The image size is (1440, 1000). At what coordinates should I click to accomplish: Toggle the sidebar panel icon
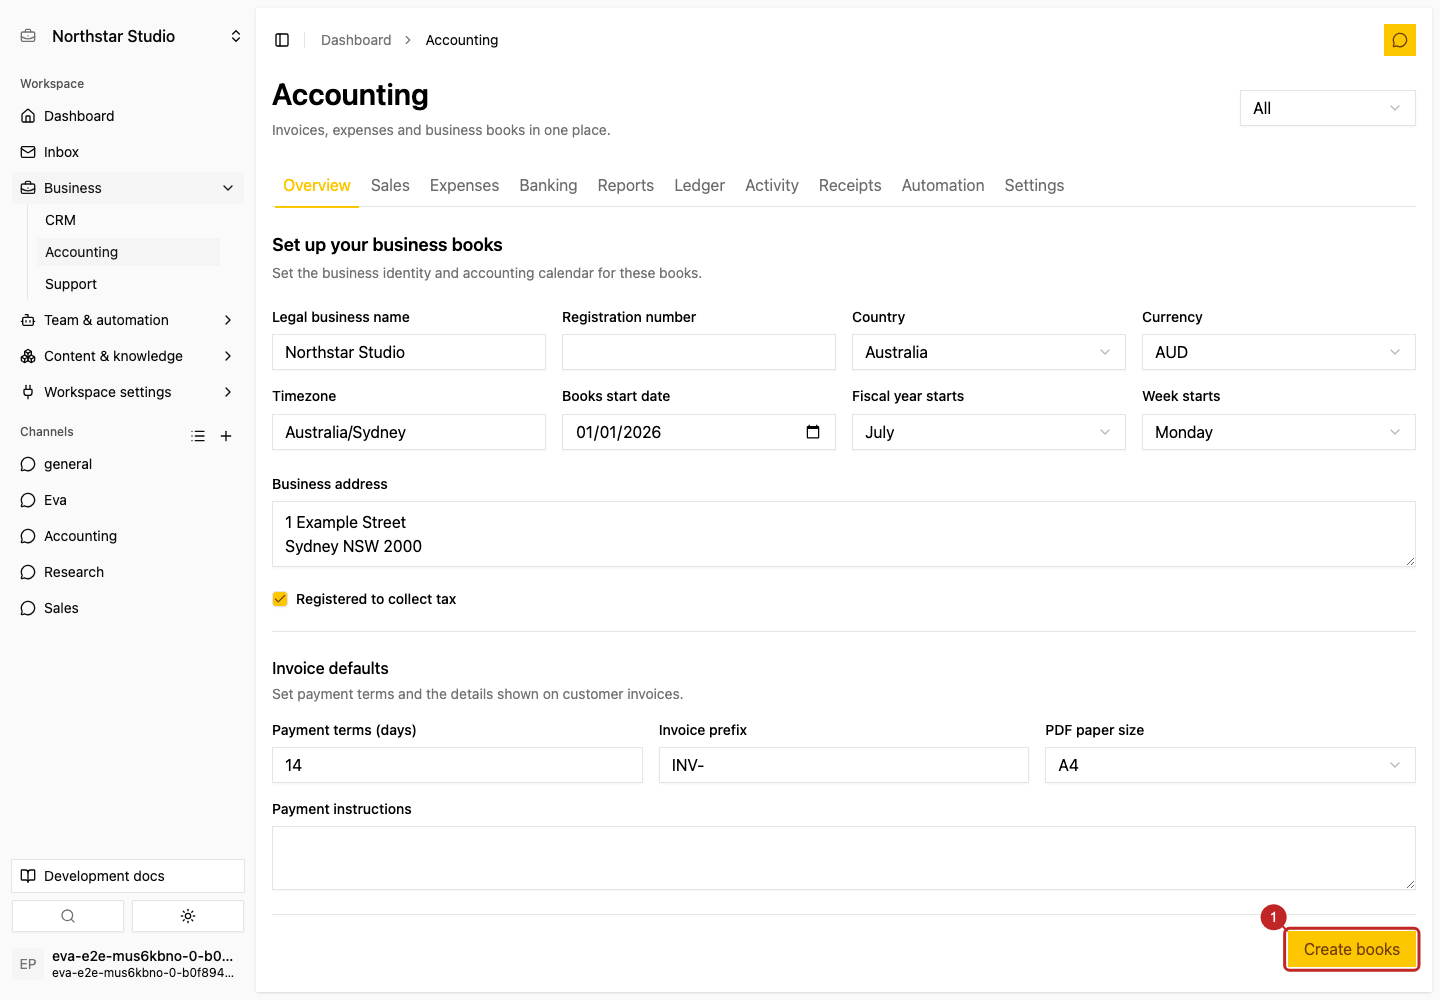(x=282, y=40)
